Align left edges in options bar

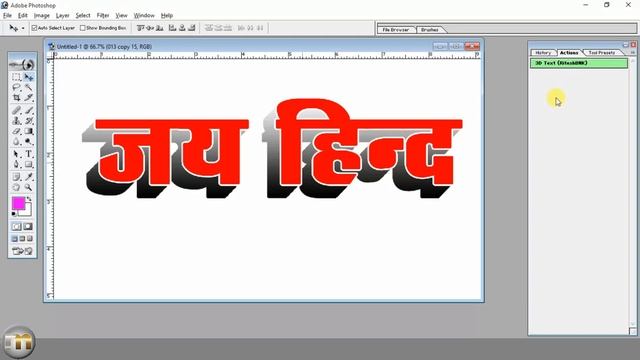[x=172, y=28]
